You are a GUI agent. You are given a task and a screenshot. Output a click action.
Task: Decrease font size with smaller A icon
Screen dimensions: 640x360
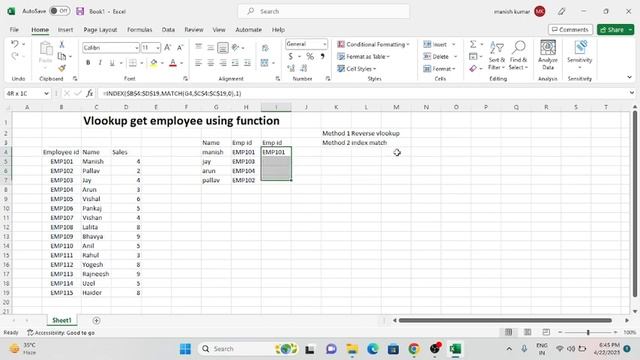pos(180,48)
